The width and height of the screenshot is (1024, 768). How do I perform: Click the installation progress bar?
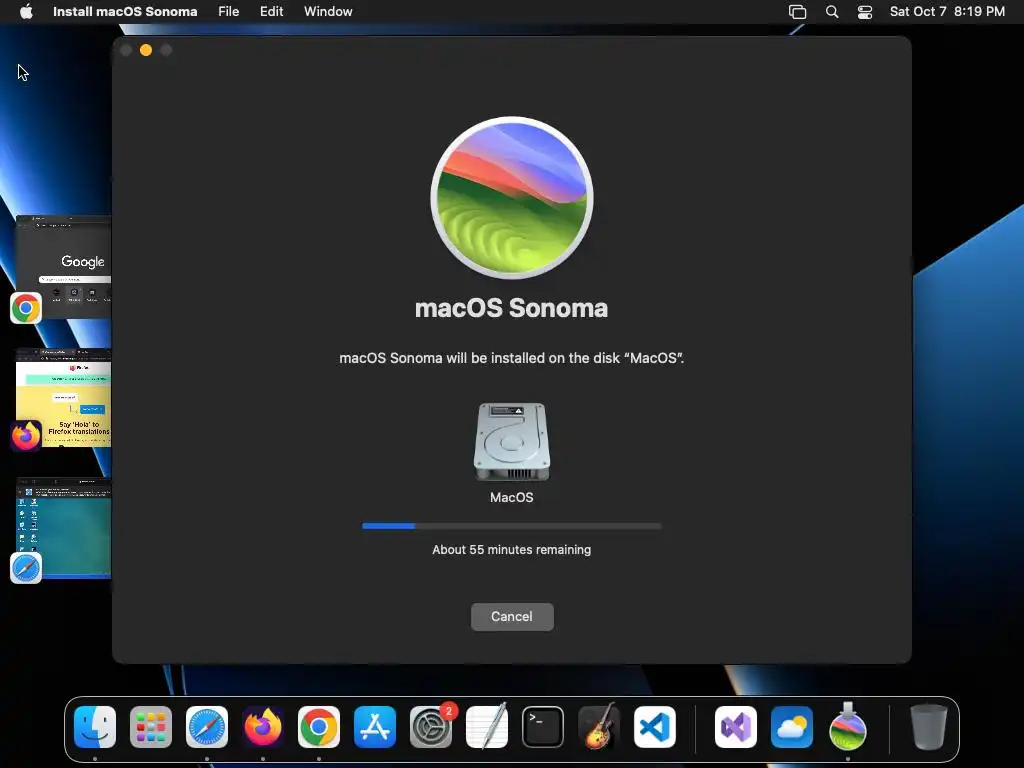coord(512,526)
